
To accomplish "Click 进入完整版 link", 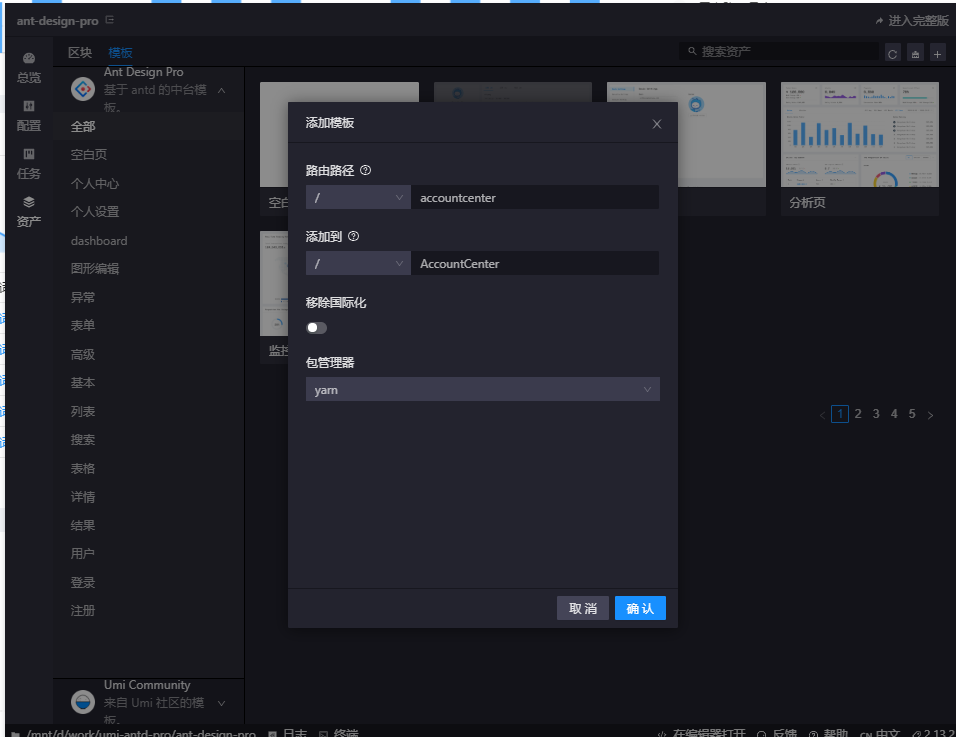I will tap(912, 21).
